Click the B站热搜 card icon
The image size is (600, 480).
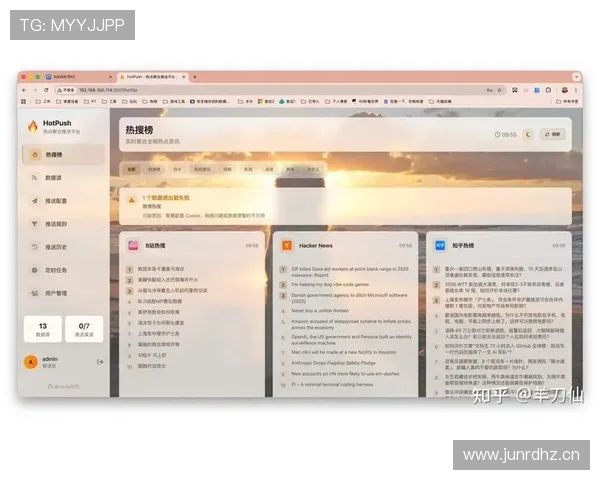click(133, 244)
